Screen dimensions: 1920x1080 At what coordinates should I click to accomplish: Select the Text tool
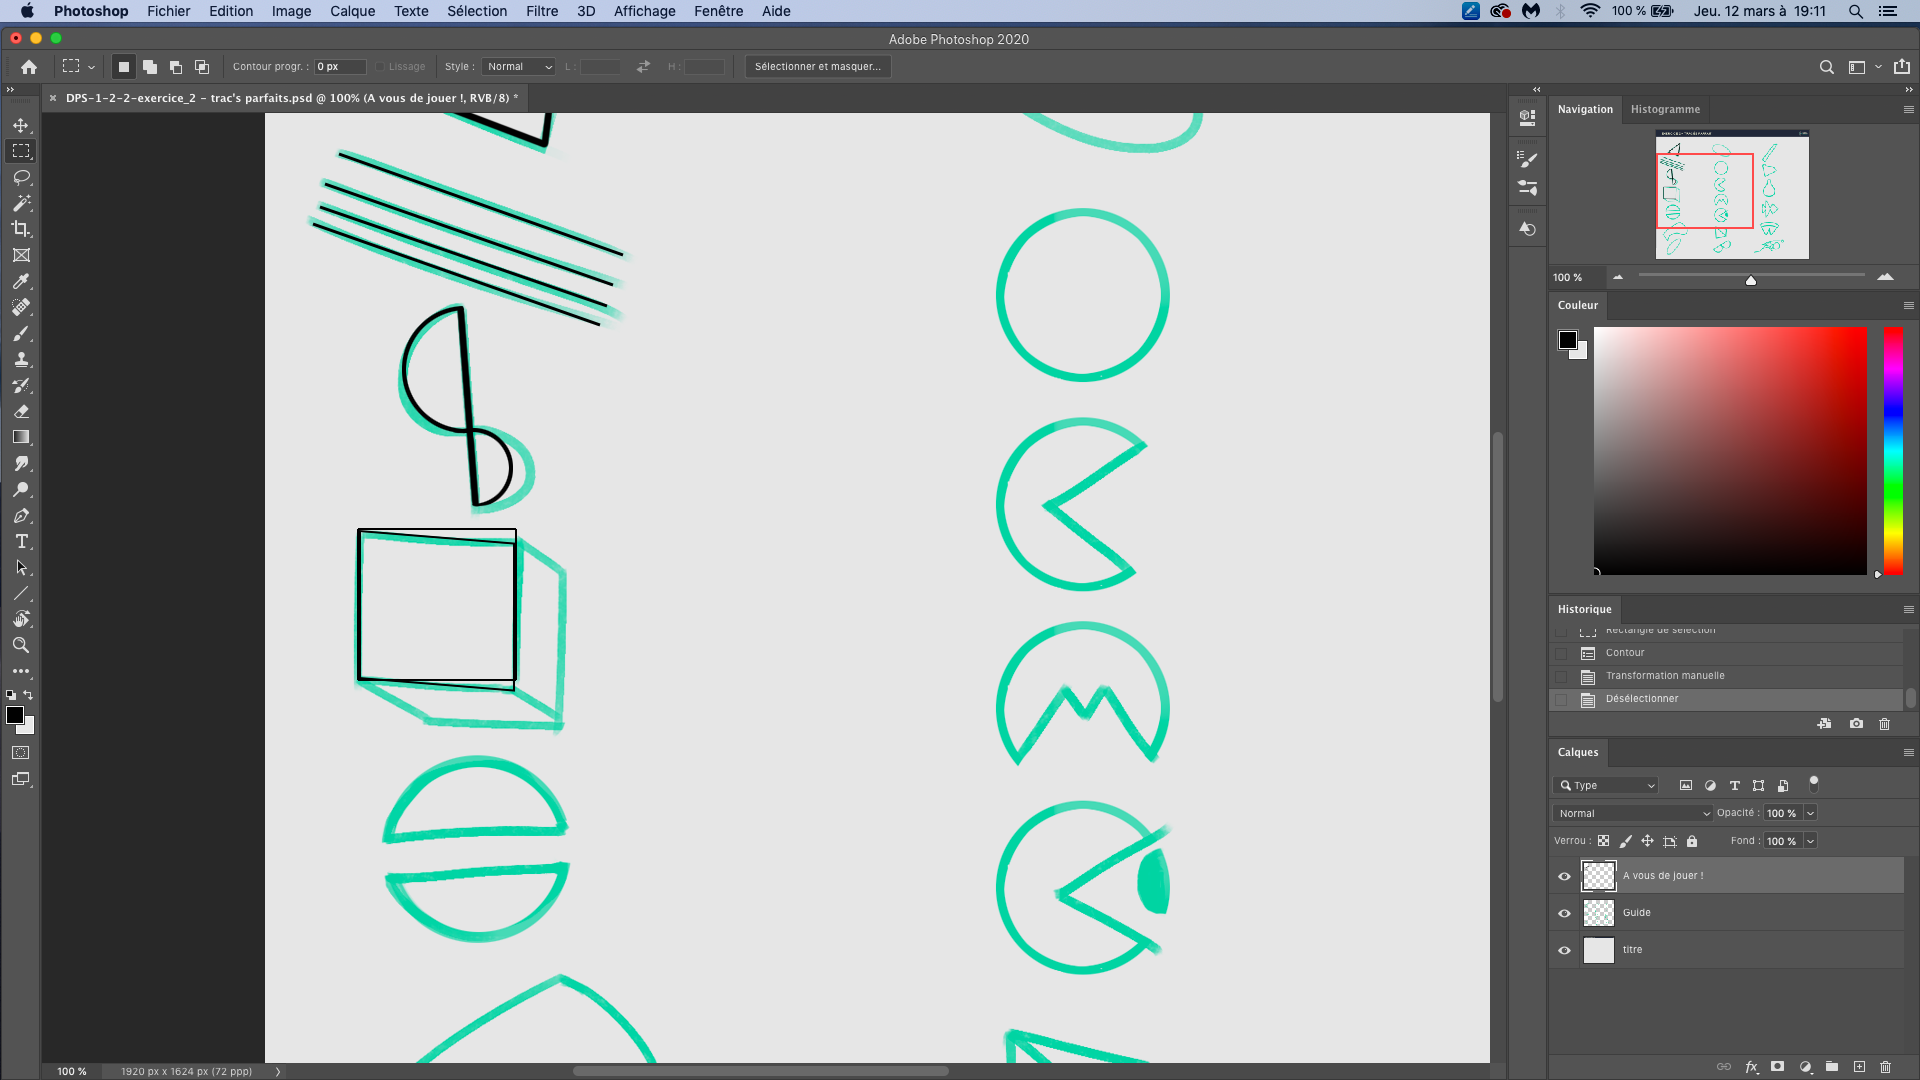21,542
